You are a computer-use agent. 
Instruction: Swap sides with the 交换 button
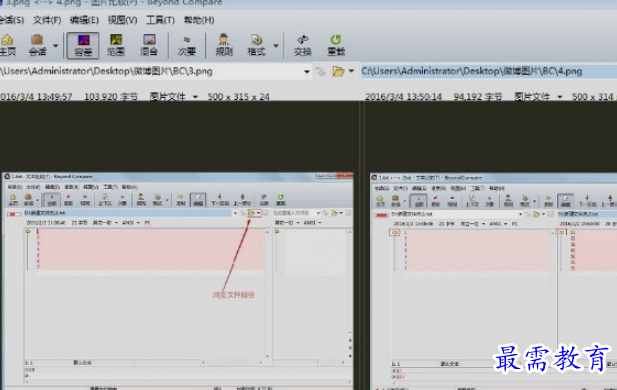pyautogui.click(x=303, y=45)
